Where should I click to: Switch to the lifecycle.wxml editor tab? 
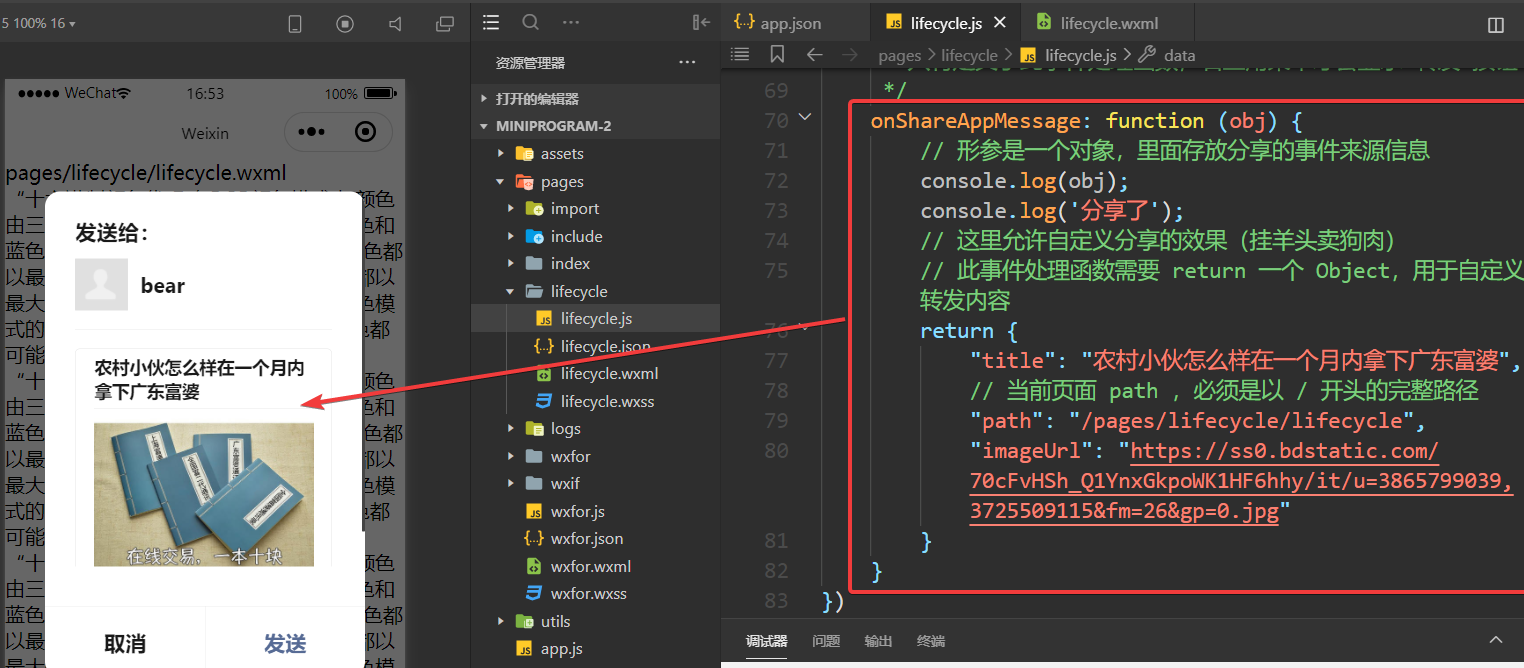1097,23
